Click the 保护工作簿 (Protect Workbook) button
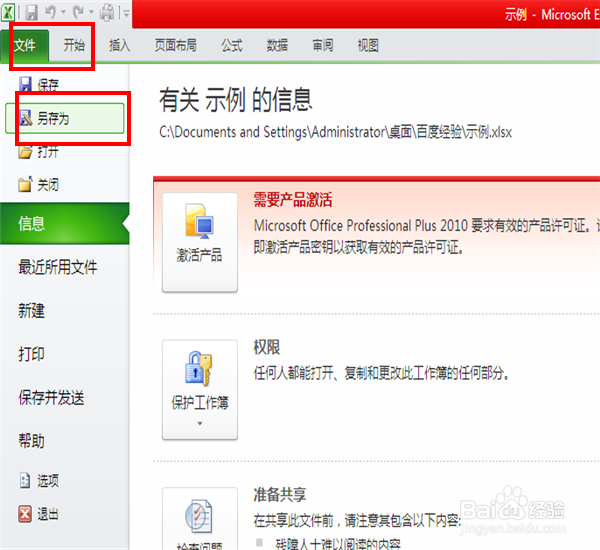Viewport: 600px width, 550px height. [200, 390]
